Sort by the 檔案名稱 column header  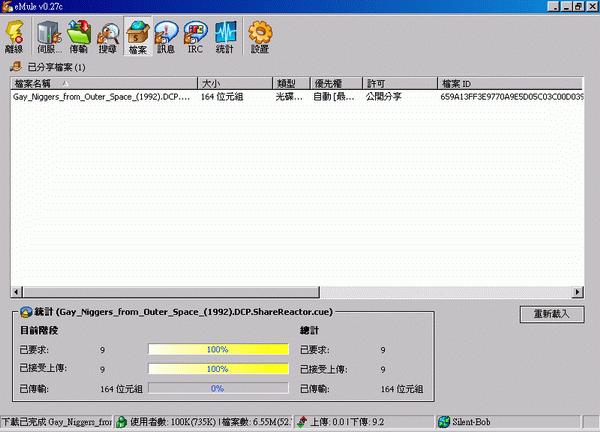104,83
